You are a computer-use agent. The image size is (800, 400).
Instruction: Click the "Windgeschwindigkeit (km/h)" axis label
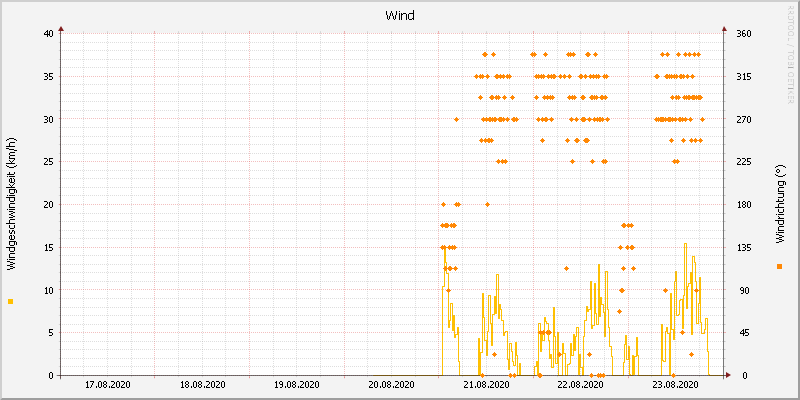click(x=11, y=204)
